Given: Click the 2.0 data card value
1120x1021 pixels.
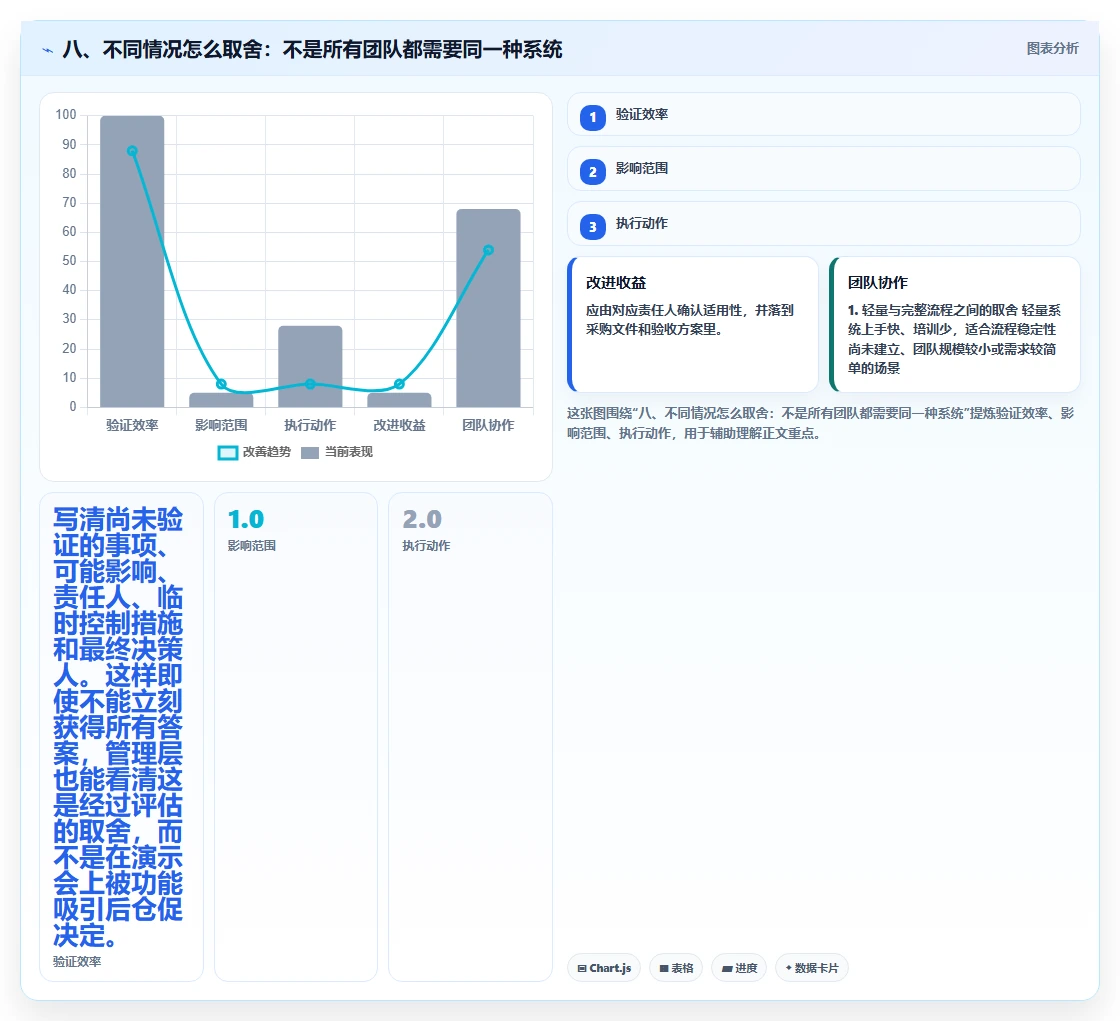Looking at the screenshot, I should 422,519.
